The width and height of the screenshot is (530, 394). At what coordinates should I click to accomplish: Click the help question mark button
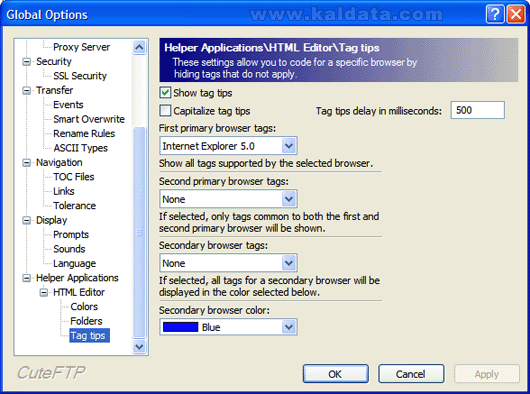click(495, 15)
